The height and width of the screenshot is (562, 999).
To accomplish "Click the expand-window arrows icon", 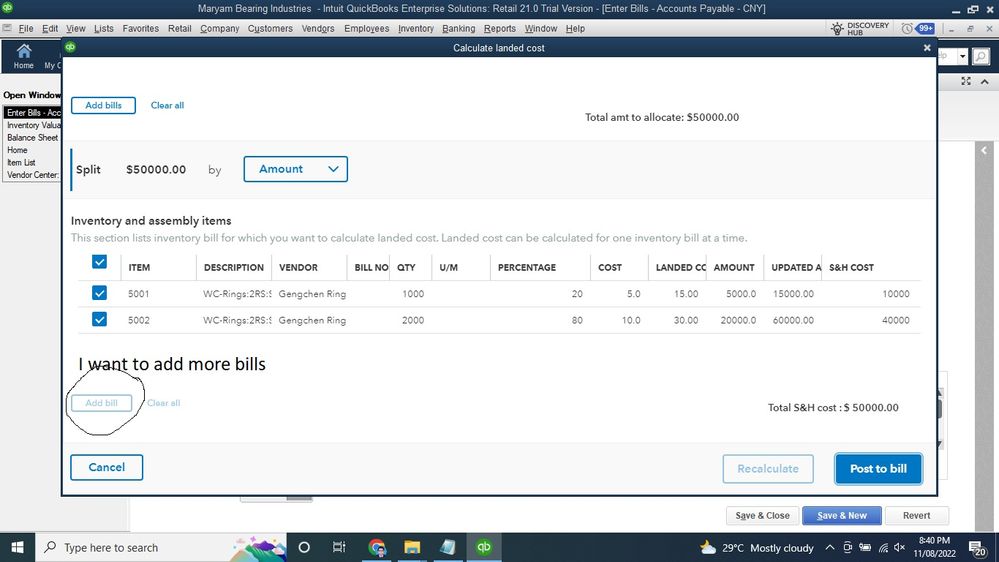I will [x=967, y=82].
